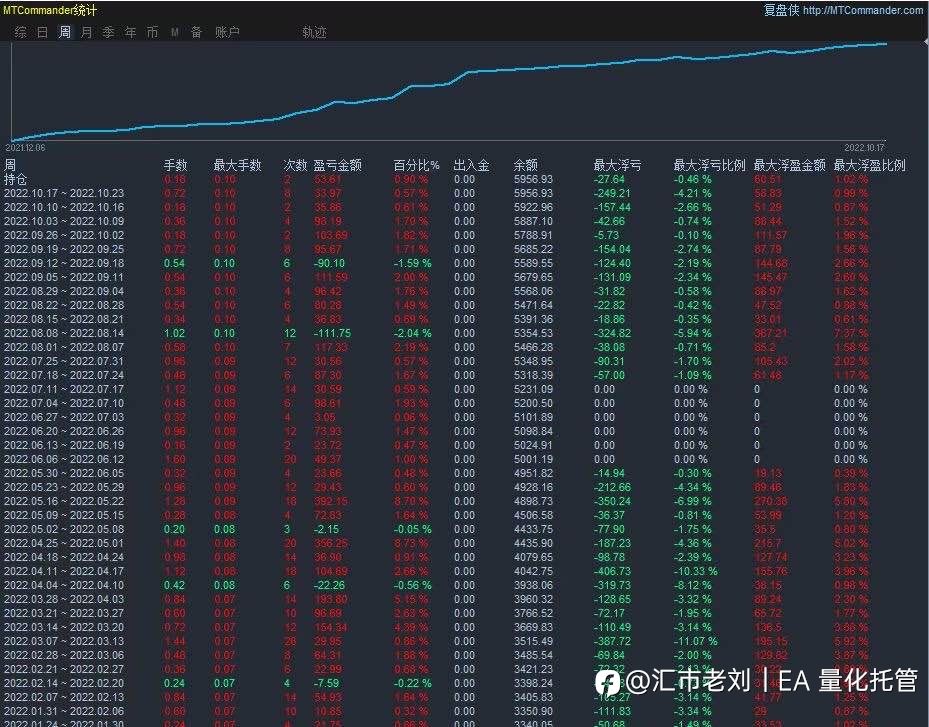
Task: Click the chart end date 2022.10.17
Action: tap(864, 148)
